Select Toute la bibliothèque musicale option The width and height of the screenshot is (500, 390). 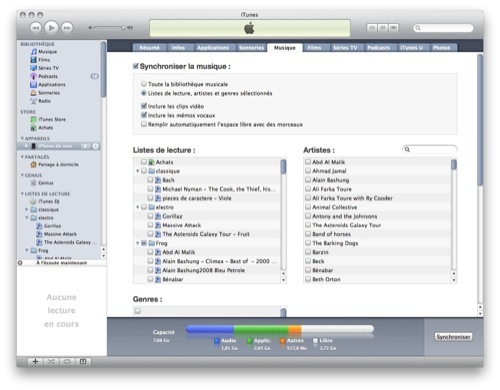[144, 84]
